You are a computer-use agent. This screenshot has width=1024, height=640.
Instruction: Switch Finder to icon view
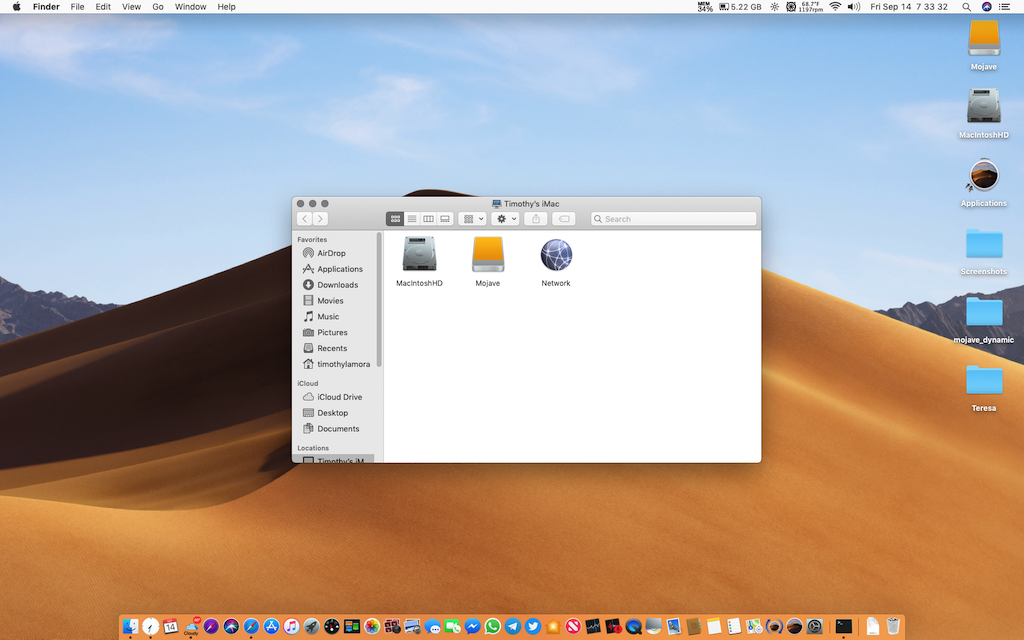(x=395, y=219)
